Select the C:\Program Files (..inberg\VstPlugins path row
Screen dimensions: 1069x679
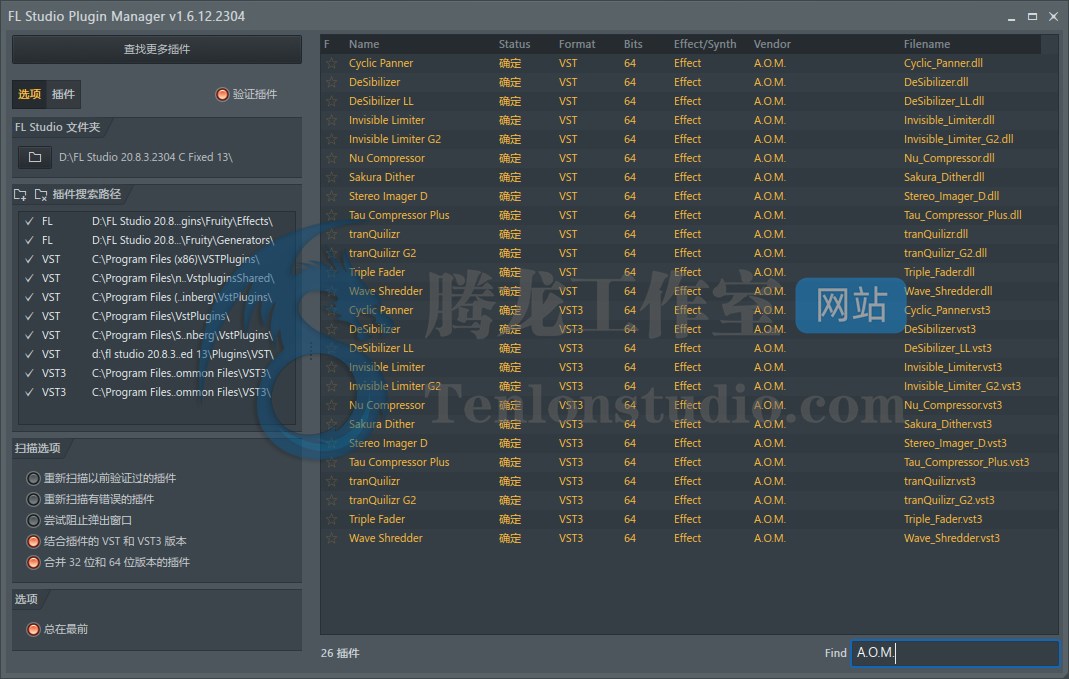point(157,298)
